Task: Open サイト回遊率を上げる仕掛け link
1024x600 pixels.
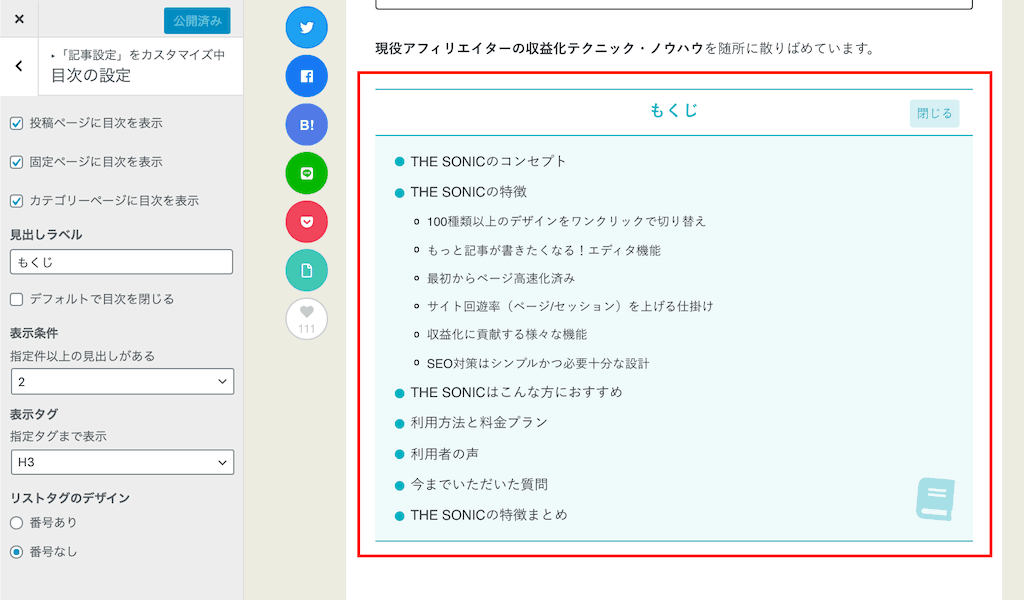Action: pos(570,306)
